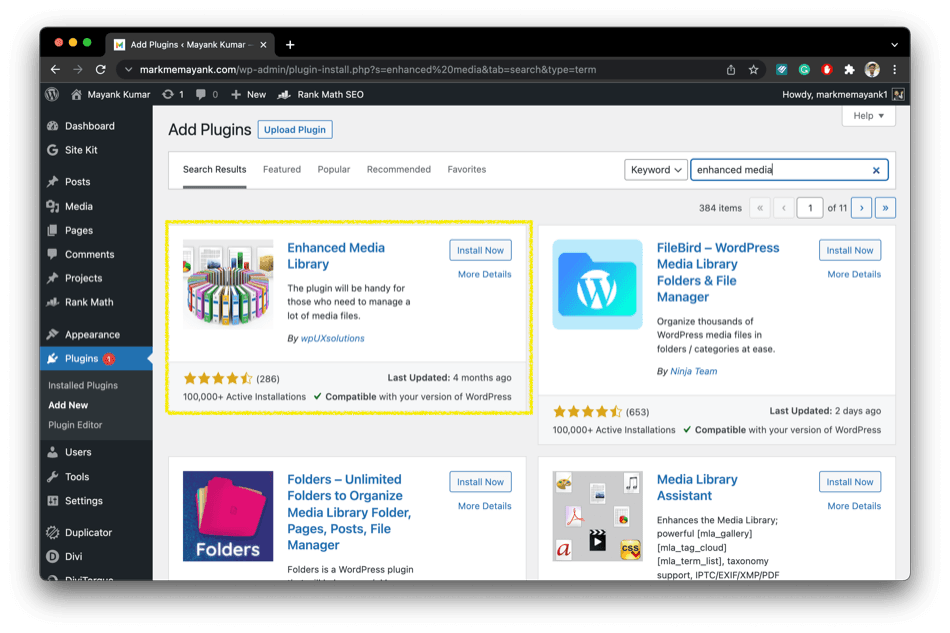This screenshot has height=633, width=950.
Task: Open Installed Plugins submenu item
Action: pyautogui.click(x=83, y=385)
